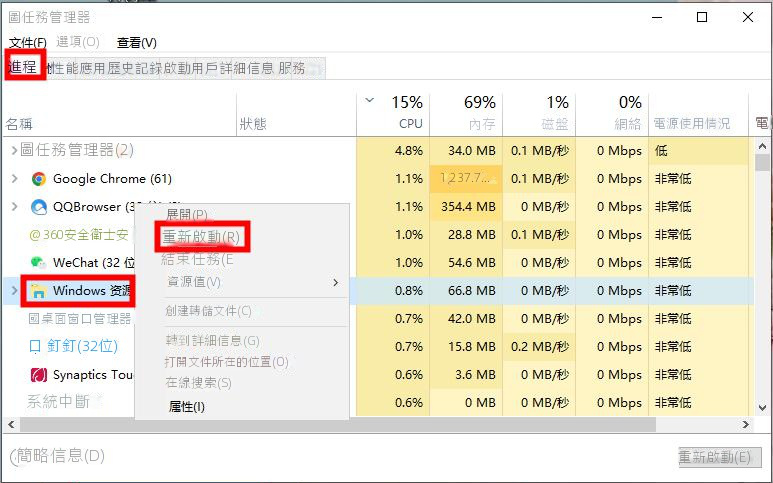Click the 釘釘(32位) process icon

[x=35, y=347]
